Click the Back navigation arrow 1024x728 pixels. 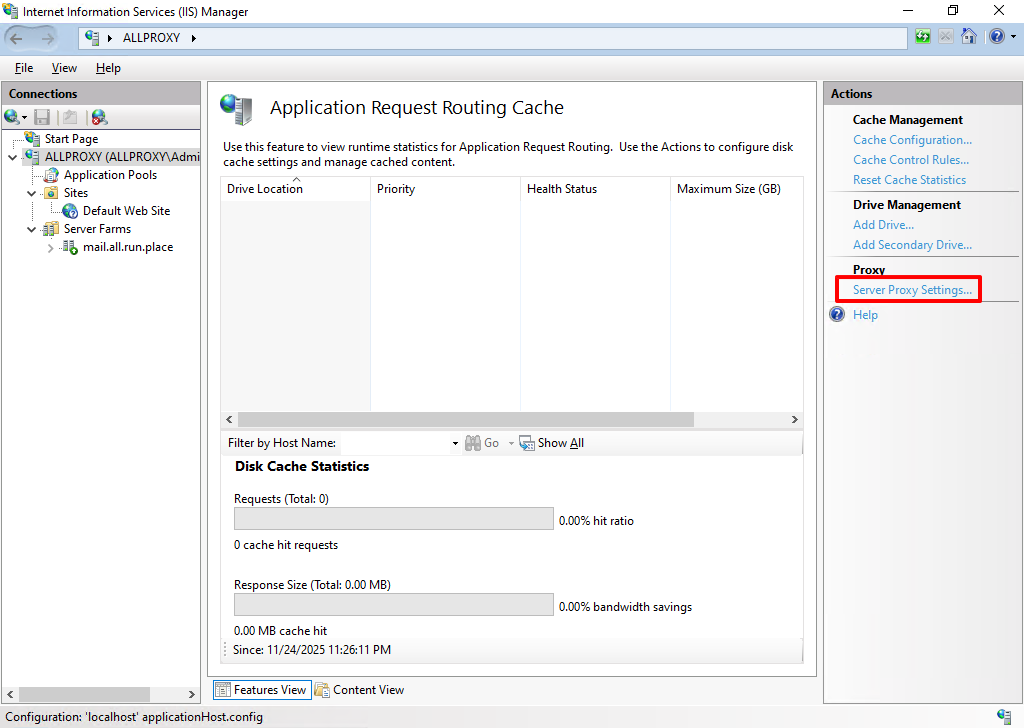16,38
